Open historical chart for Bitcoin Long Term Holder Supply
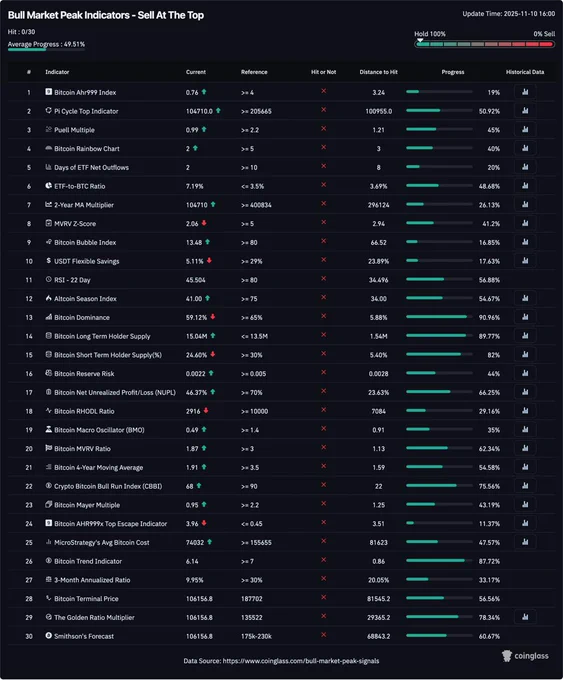This screenshot has height=680, width=563. click(x=525, y=336)
